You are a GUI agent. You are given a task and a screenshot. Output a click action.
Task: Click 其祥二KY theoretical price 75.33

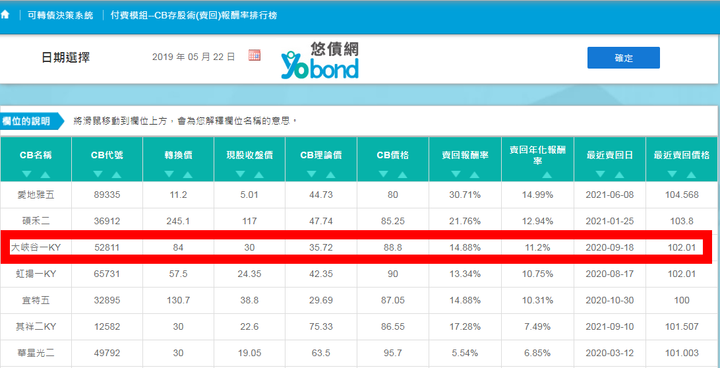(321, 327)
